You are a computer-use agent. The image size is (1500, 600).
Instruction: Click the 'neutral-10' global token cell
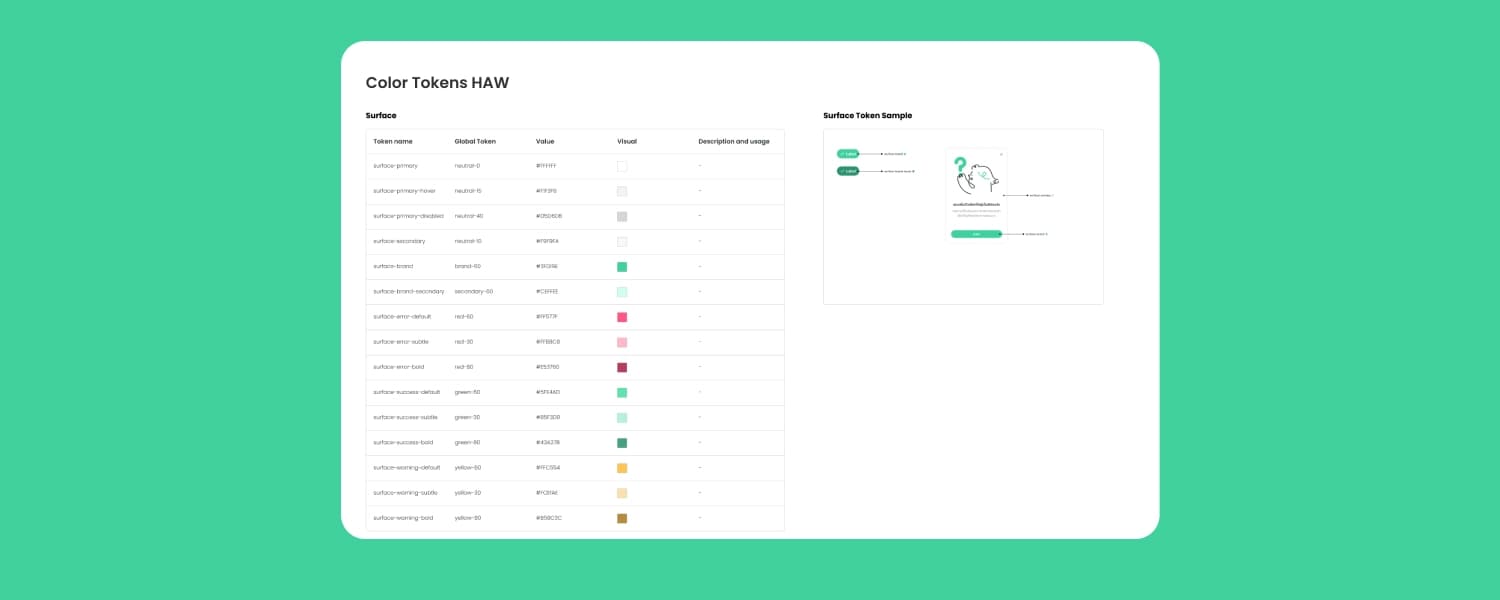(468, 241)
